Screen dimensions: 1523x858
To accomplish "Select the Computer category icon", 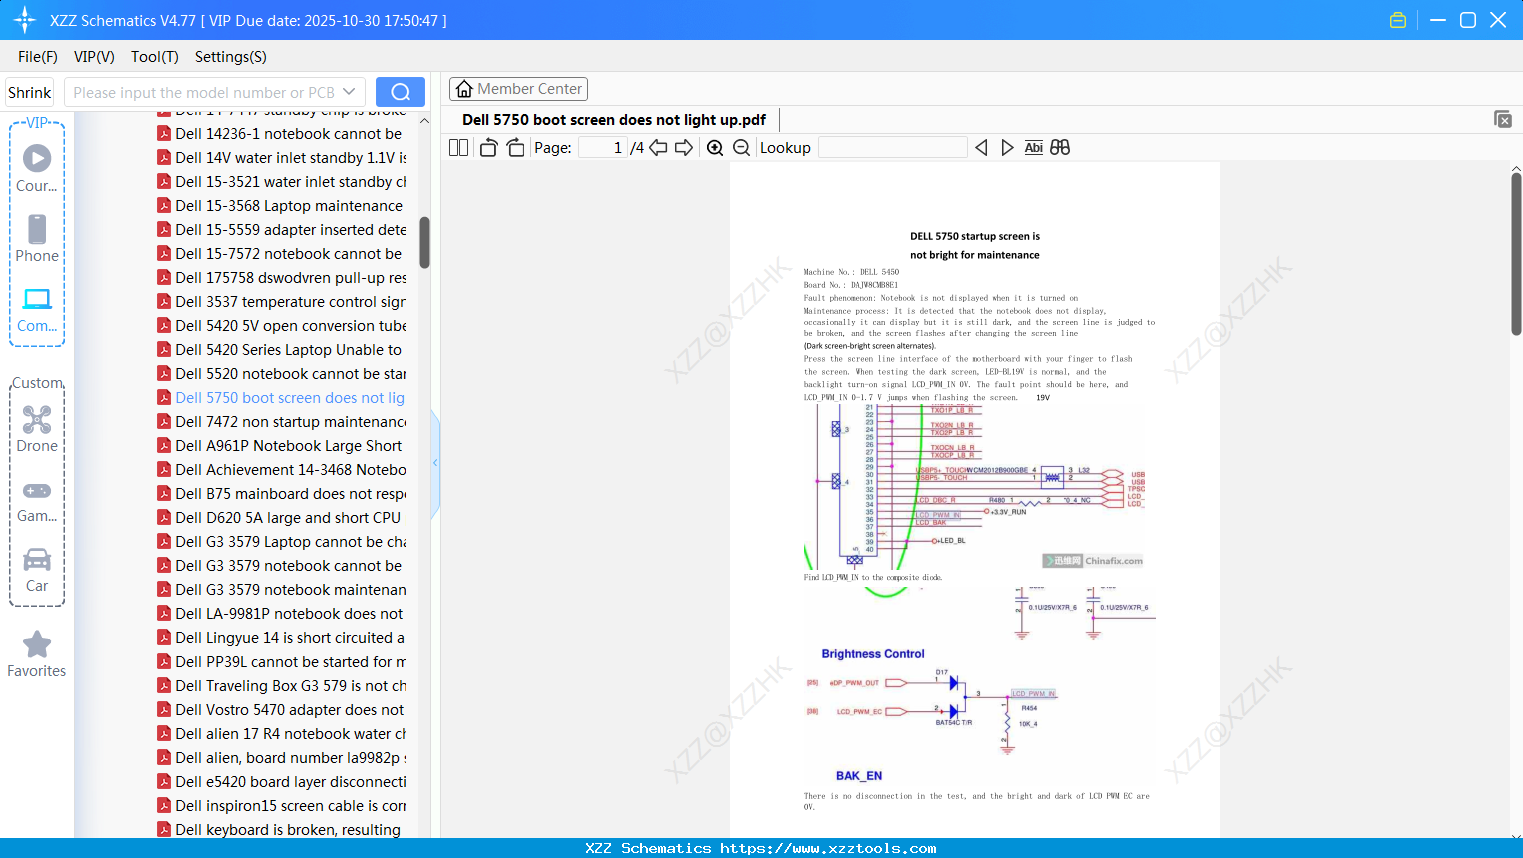I will click(37, 309).
